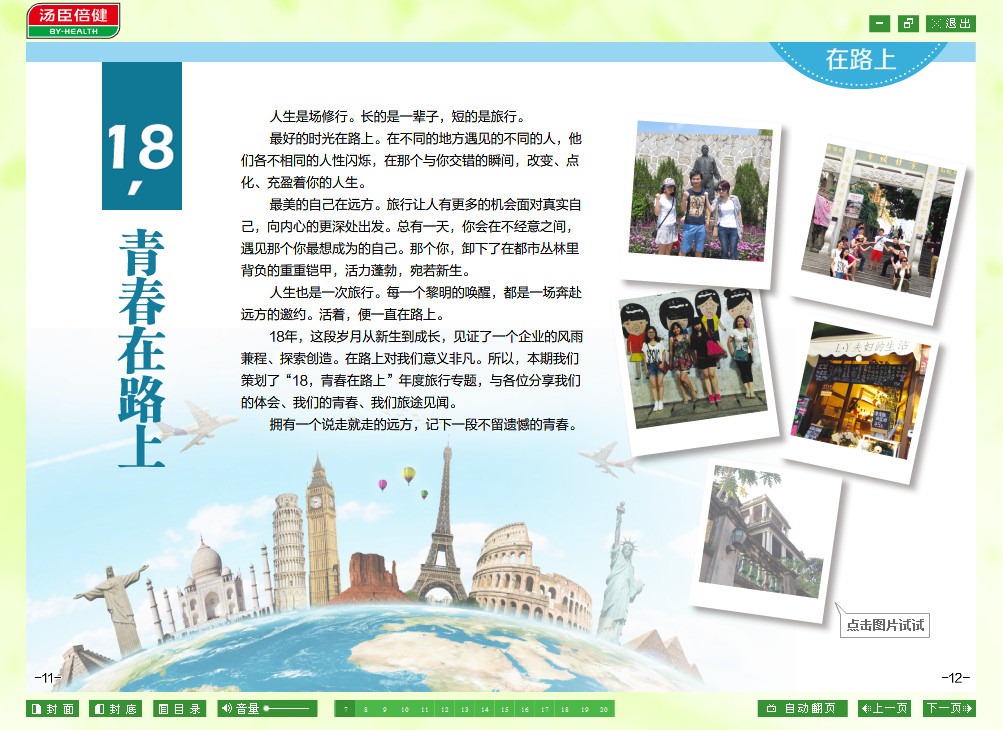Image resolution: width=1003 pixels, height=730 pixels.
Task: Go to the front cover (封面)
Action: point(52,709)
